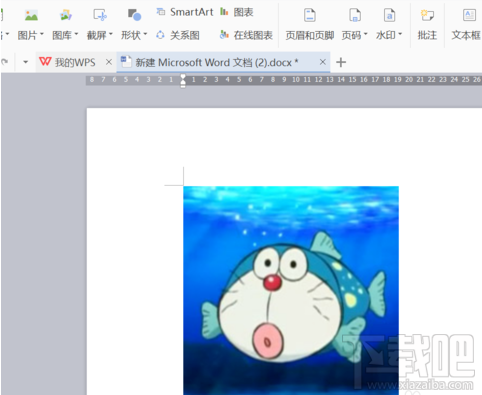Click the Picture (图片) insert icon

(31, 15)
